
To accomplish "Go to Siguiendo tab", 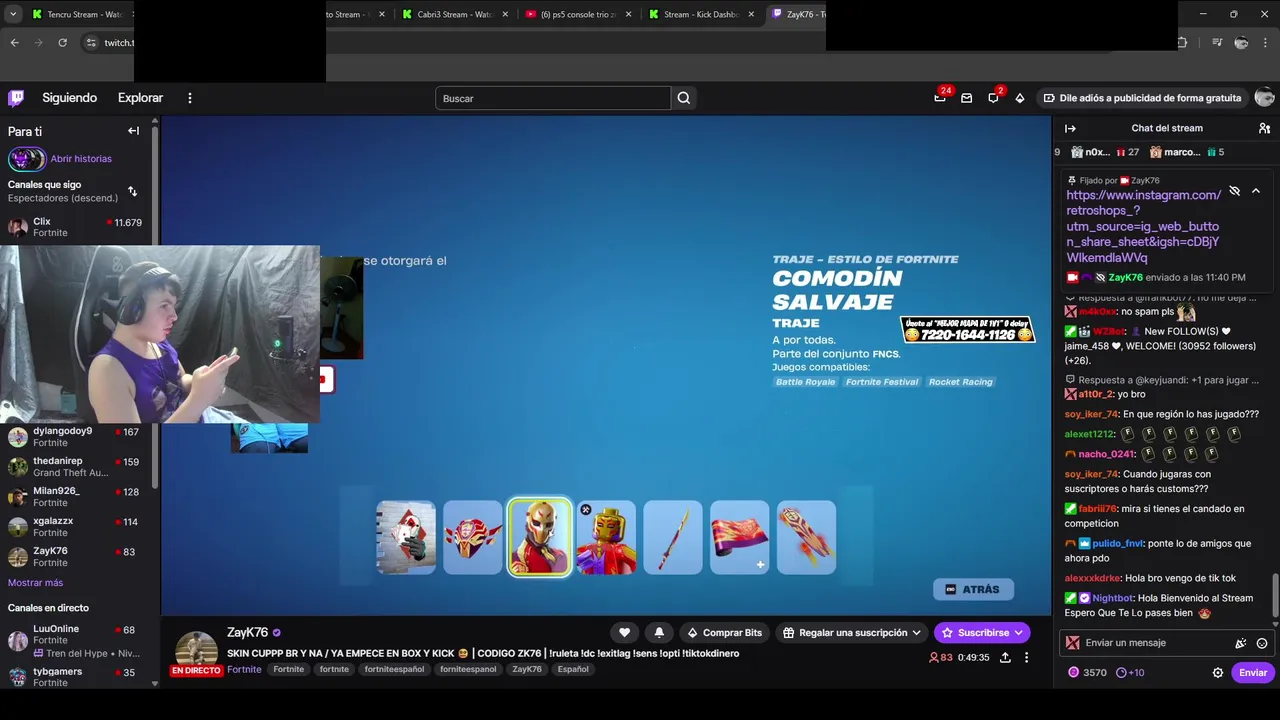I will (x=69, y=98).
